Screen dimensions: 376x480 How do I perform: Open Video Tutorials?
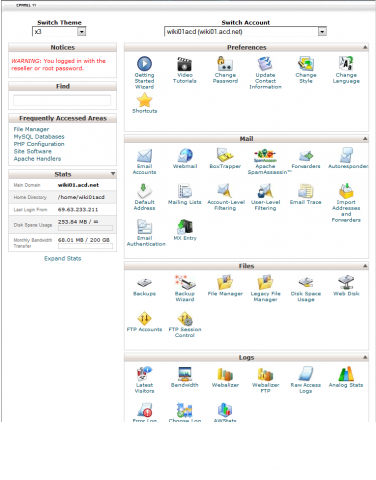click(185, 70)
